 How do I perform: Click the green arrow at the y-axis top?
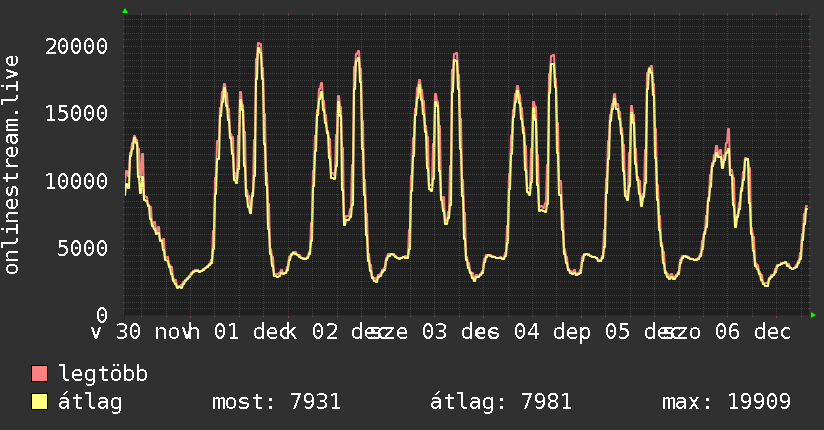pyautogui.click(x=125, y=11)
